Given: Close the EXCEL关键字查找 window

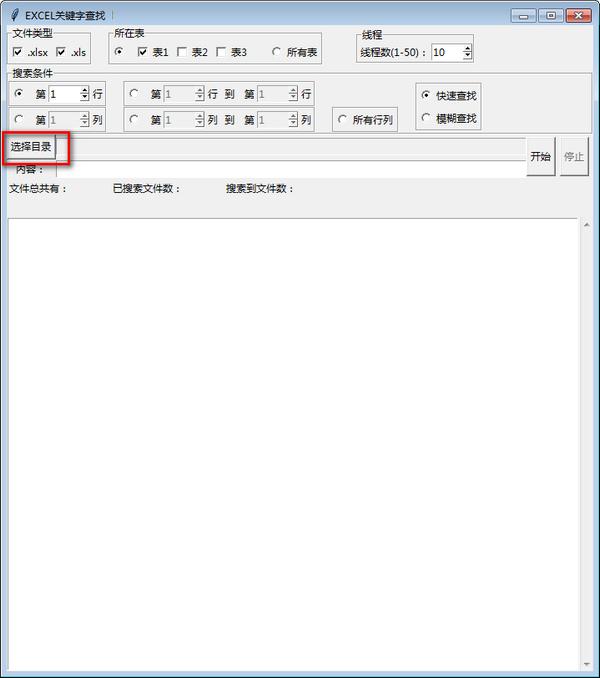Looking at the screenshot, I should pos(578,16).
